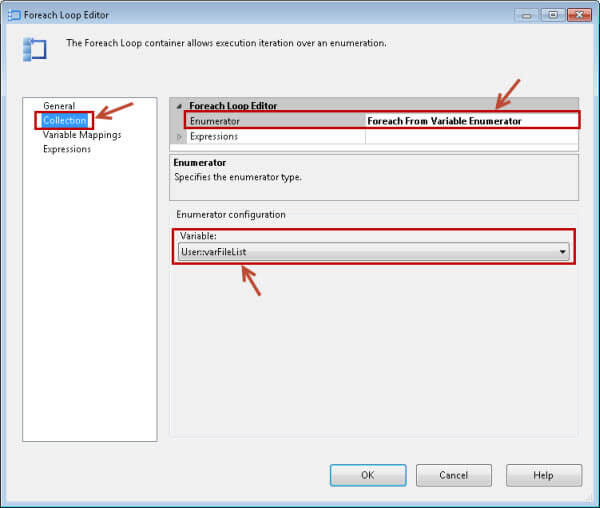Viewport: 600px width, 508px height.
Task: Click the Expressions property value cell
Action: point(471,137)
